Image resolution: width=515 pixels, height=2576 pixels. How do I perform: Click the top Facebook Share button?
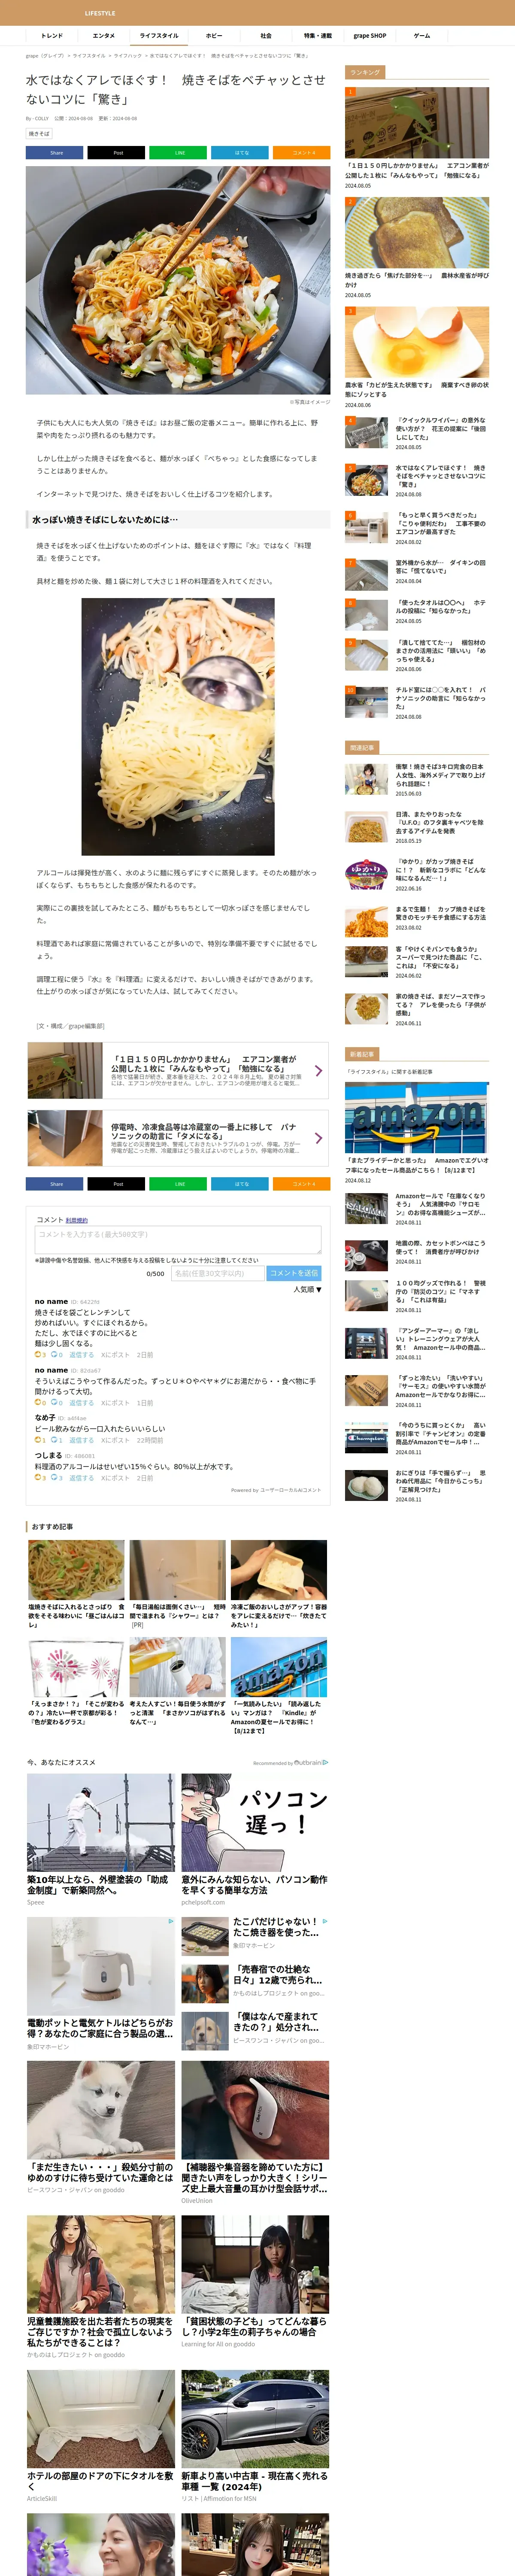point(54,153)
